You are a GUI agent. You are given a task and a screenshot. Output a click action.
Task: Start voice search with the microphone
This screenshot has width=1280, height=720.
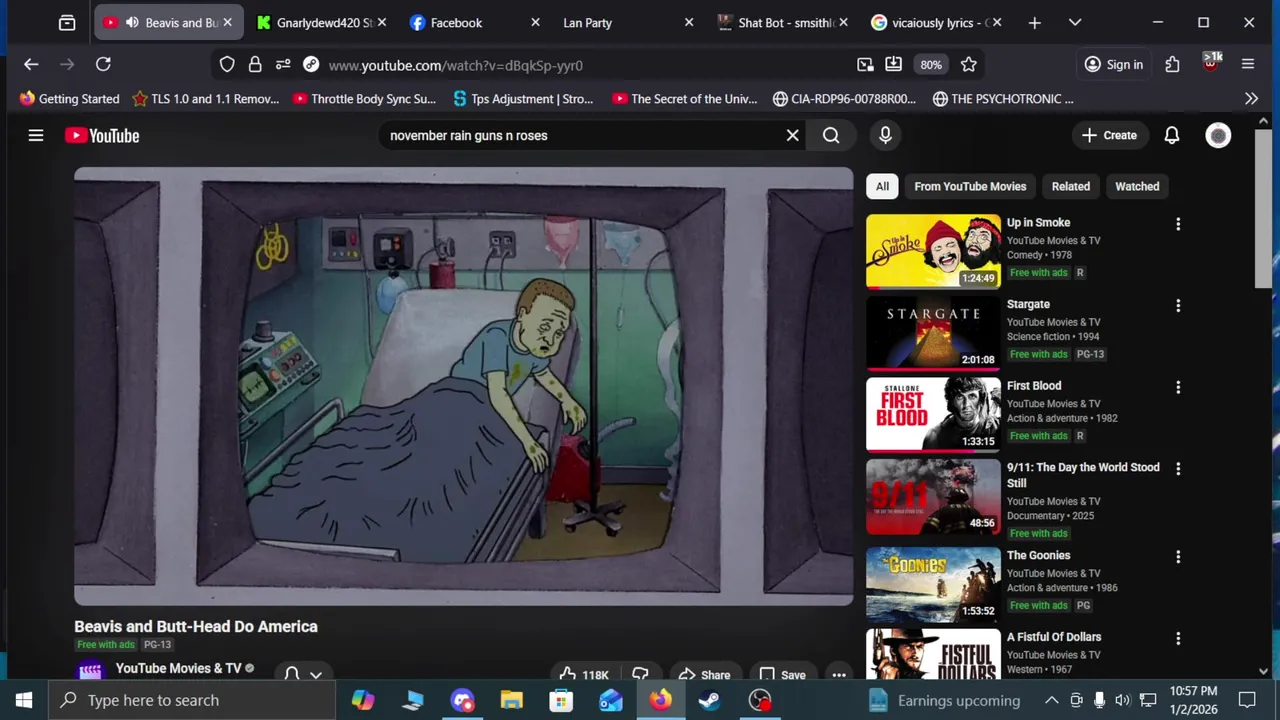point(885,135)
